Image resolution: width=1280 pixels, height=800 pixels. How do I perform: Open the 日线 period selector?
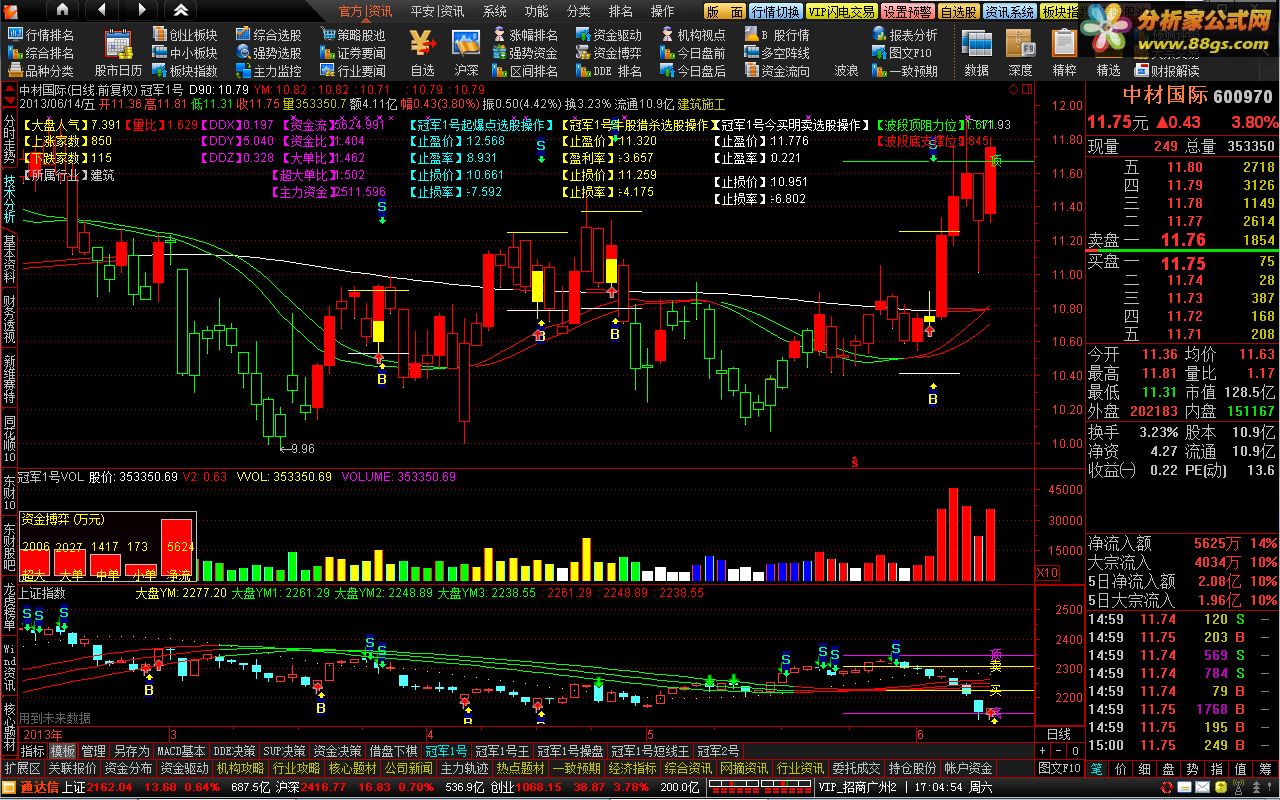tap(1059, 735)
